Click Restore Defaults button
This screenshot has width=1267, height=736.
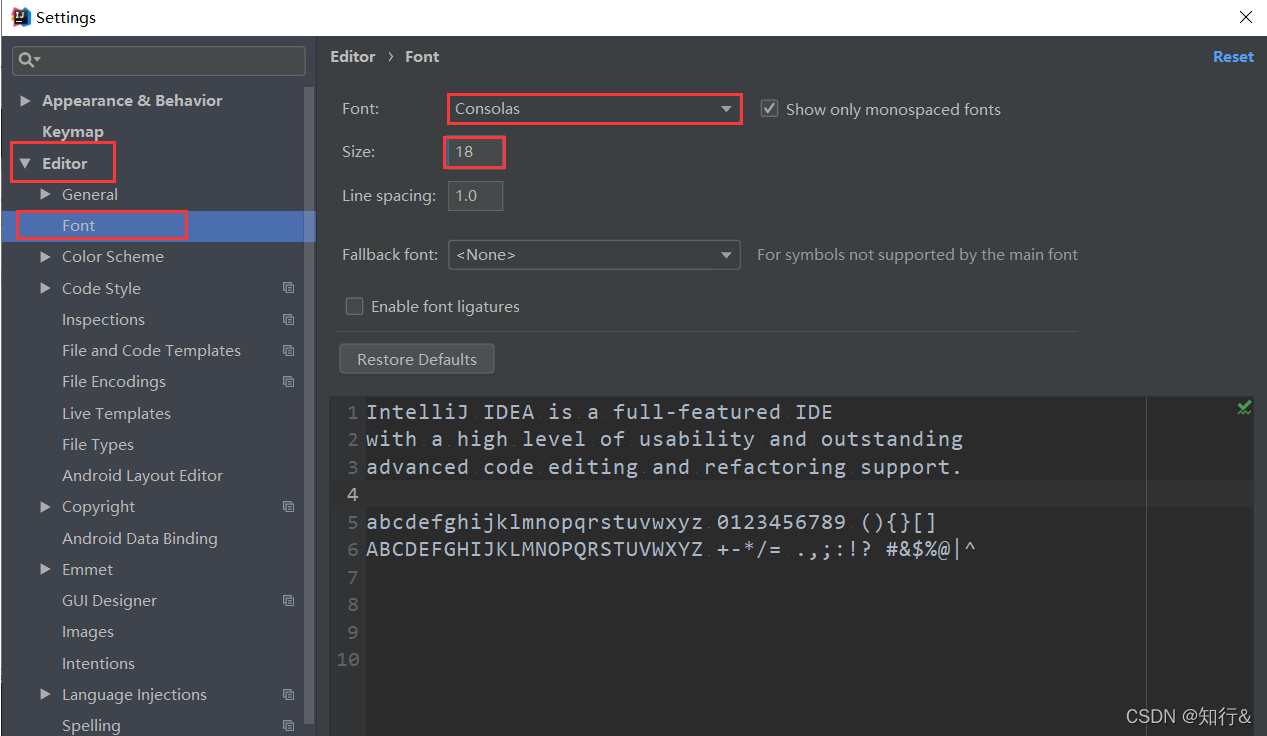(x=417, y=359)
